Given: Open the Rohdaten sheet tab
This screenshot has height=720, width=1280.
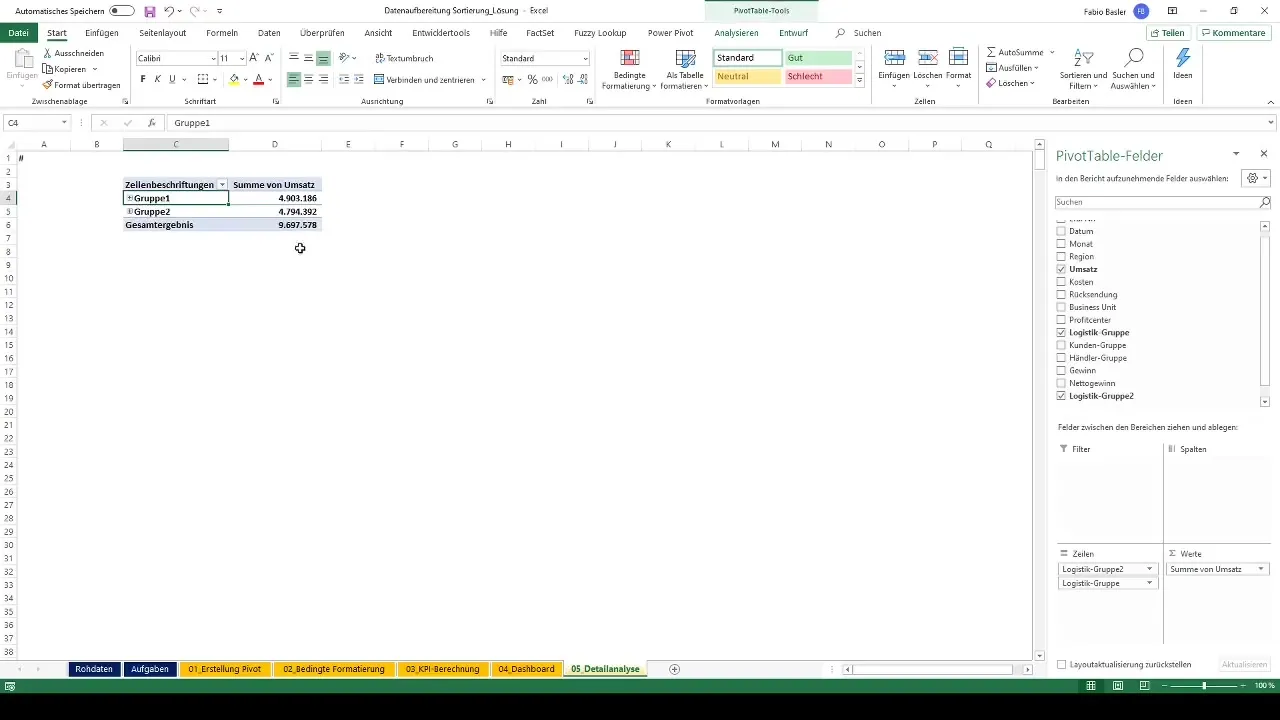Looking at the screenshot, I should pyautogui.click(x=94, y=669).
